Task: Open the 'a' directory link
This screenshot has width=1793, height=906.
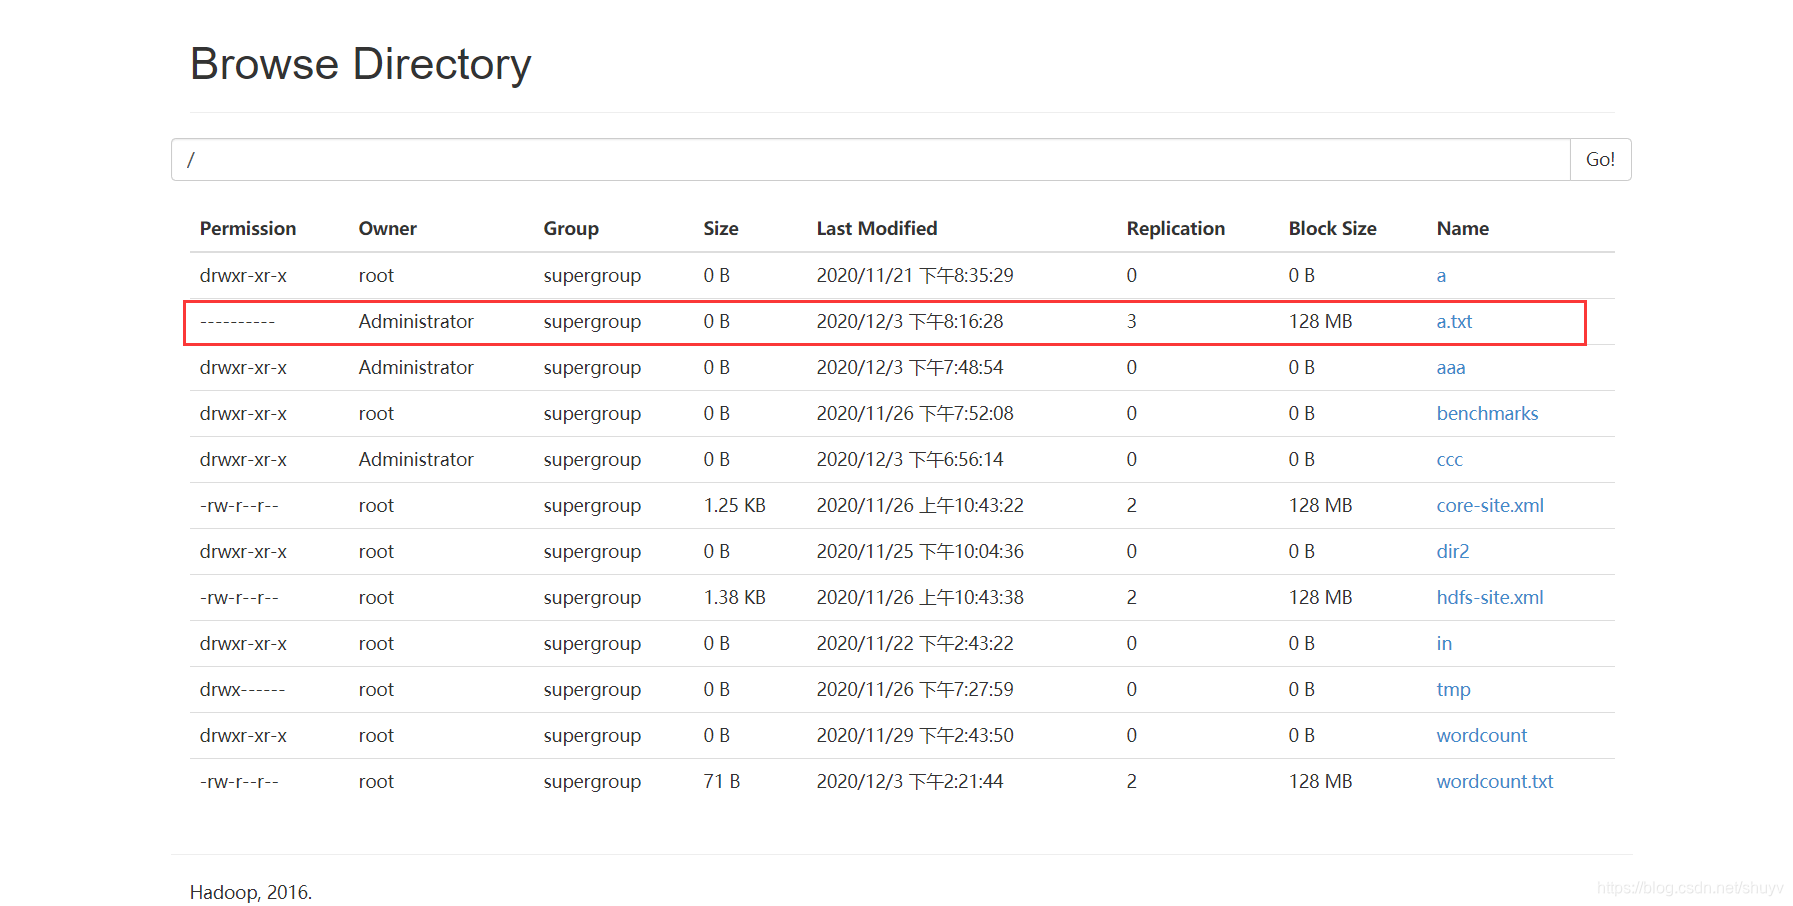Action: click(x=1441, y=276)
